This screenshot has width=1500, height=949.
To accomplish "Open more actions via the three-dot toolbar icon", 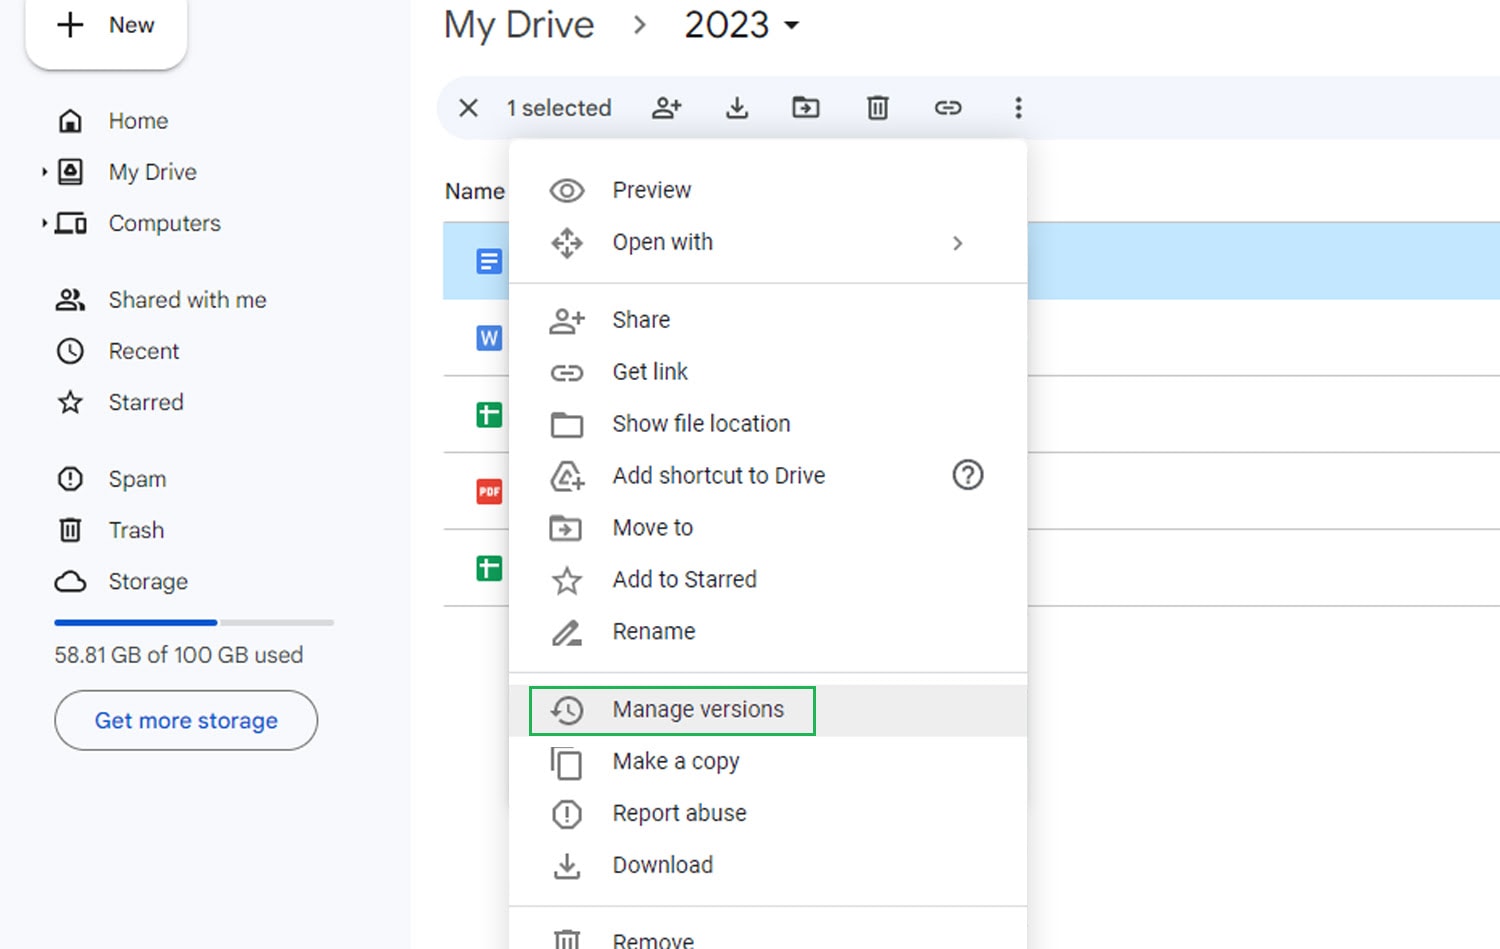I will (1018, 107).
